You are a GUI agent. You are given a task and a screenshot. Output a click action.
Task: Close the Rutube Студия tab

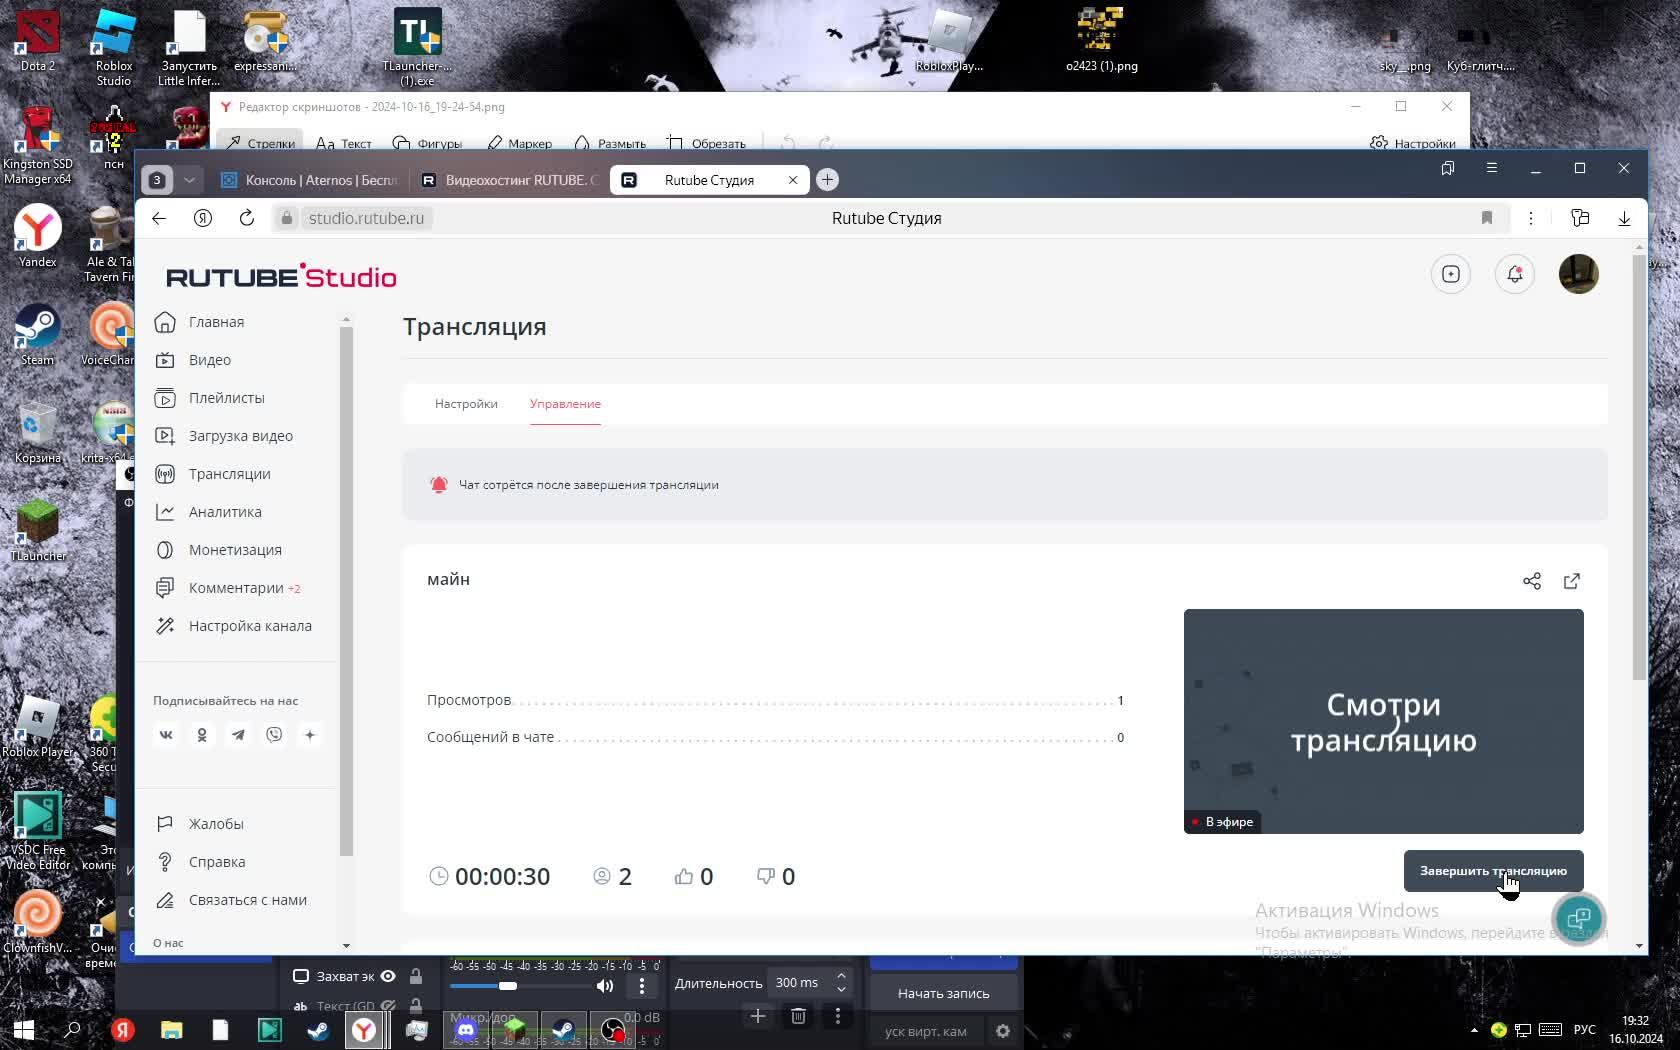[x=793, y=180]
